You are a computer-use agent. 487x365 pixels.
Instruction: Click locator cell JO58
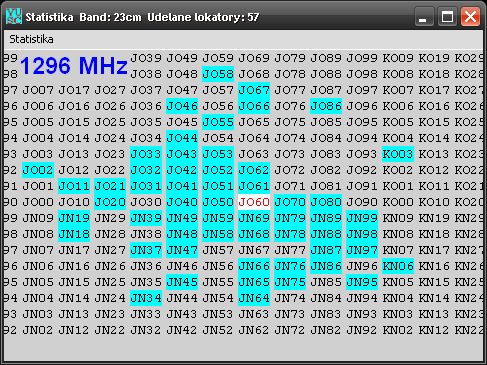[218, 74]
